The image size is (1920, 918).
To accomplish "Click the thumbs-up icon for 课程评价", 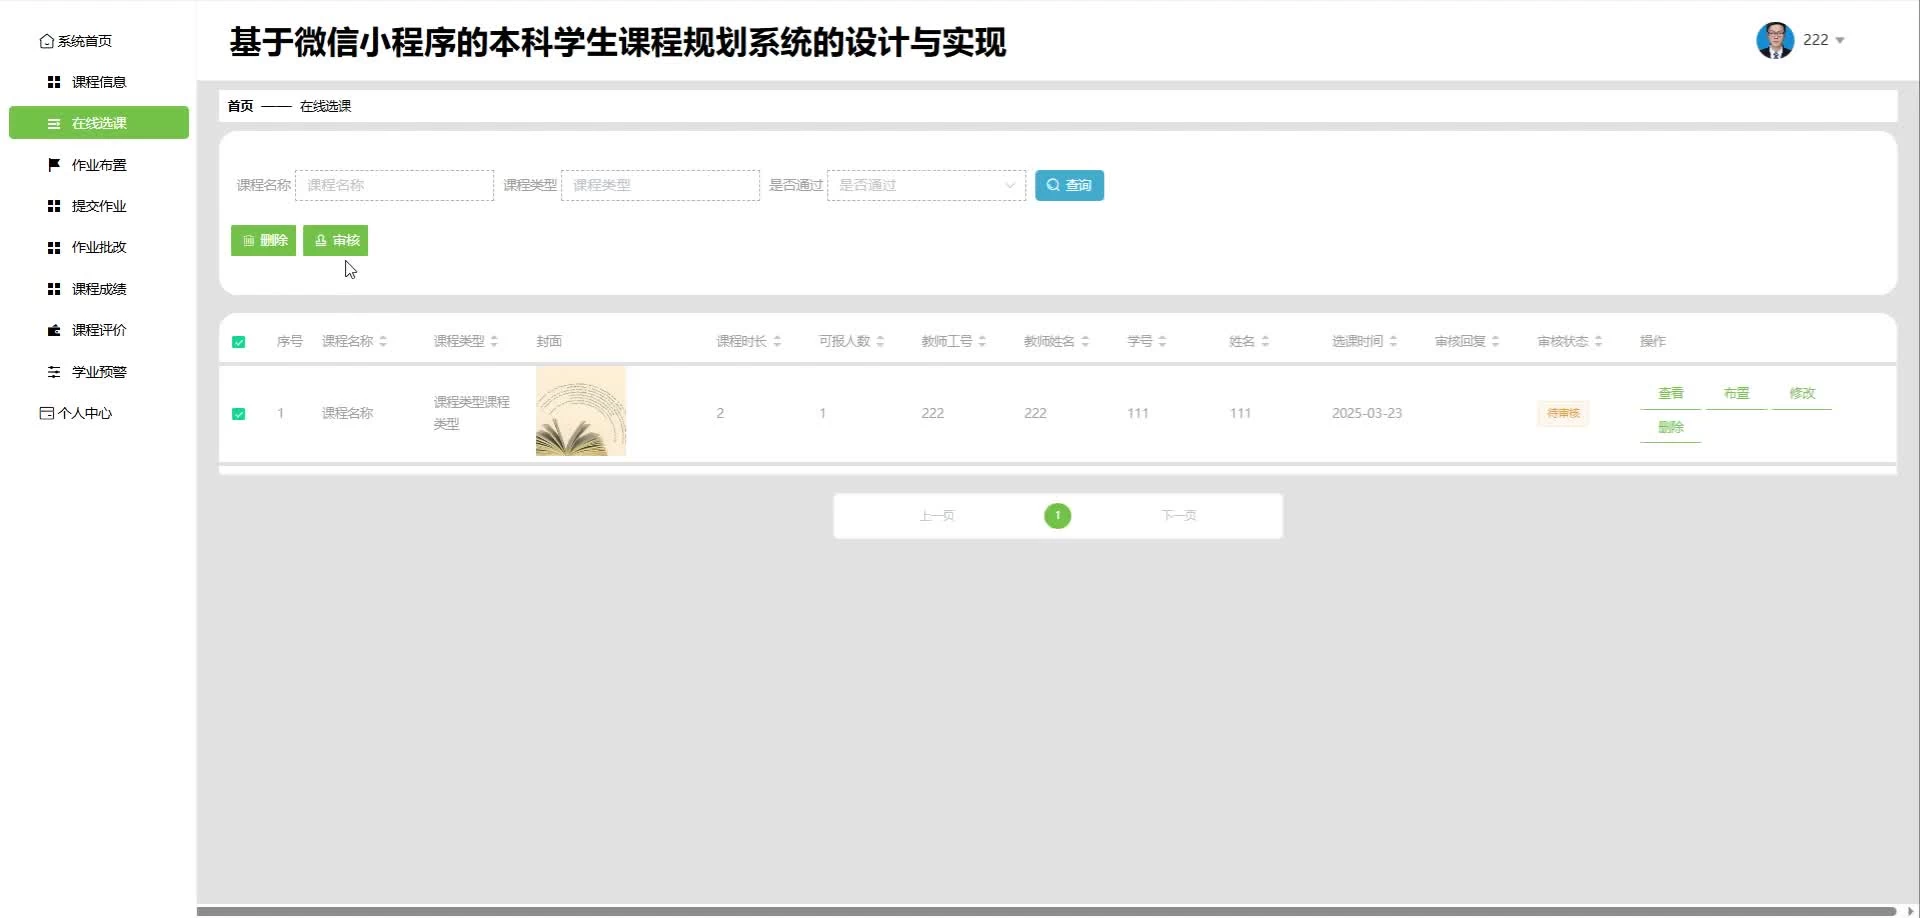I will point(54,330).
